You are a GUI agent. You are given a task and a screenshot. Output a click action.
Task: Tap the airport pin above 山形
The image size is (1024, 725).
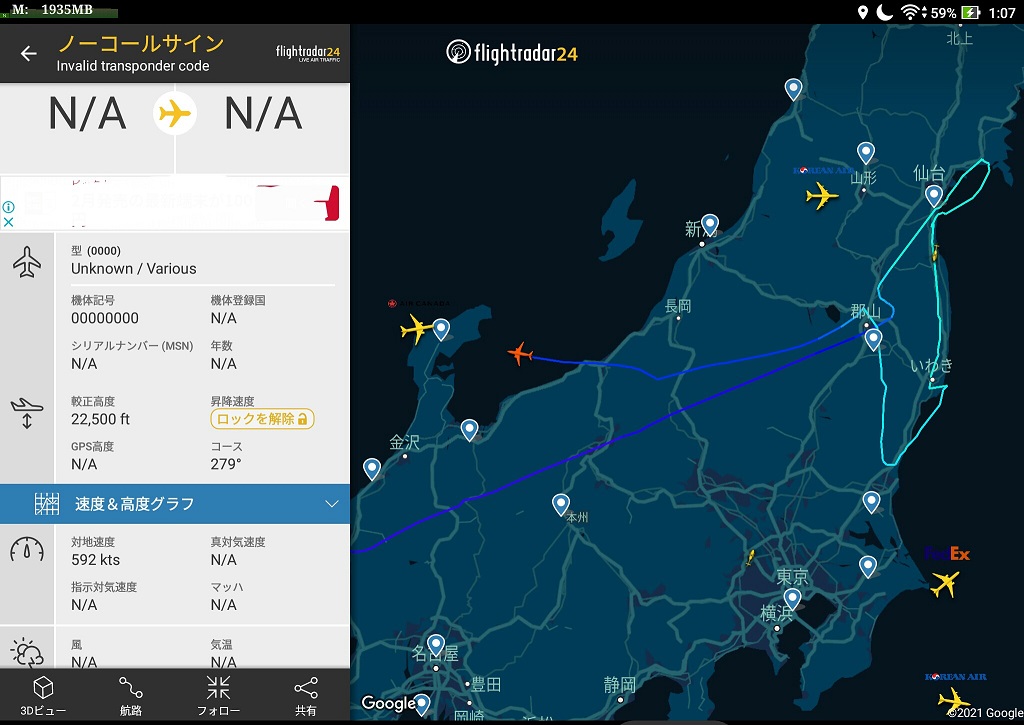coord(865,153)
